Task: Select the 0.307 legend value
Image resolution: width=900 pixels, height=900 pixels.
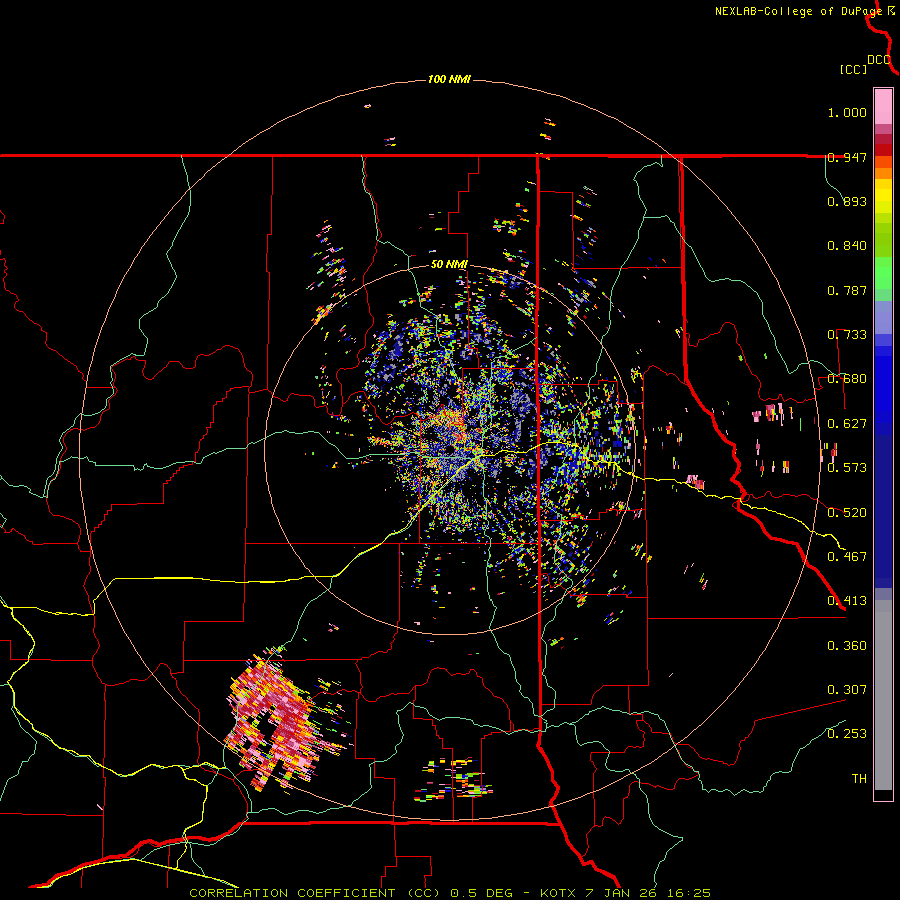Action: [x=847, y=690]
